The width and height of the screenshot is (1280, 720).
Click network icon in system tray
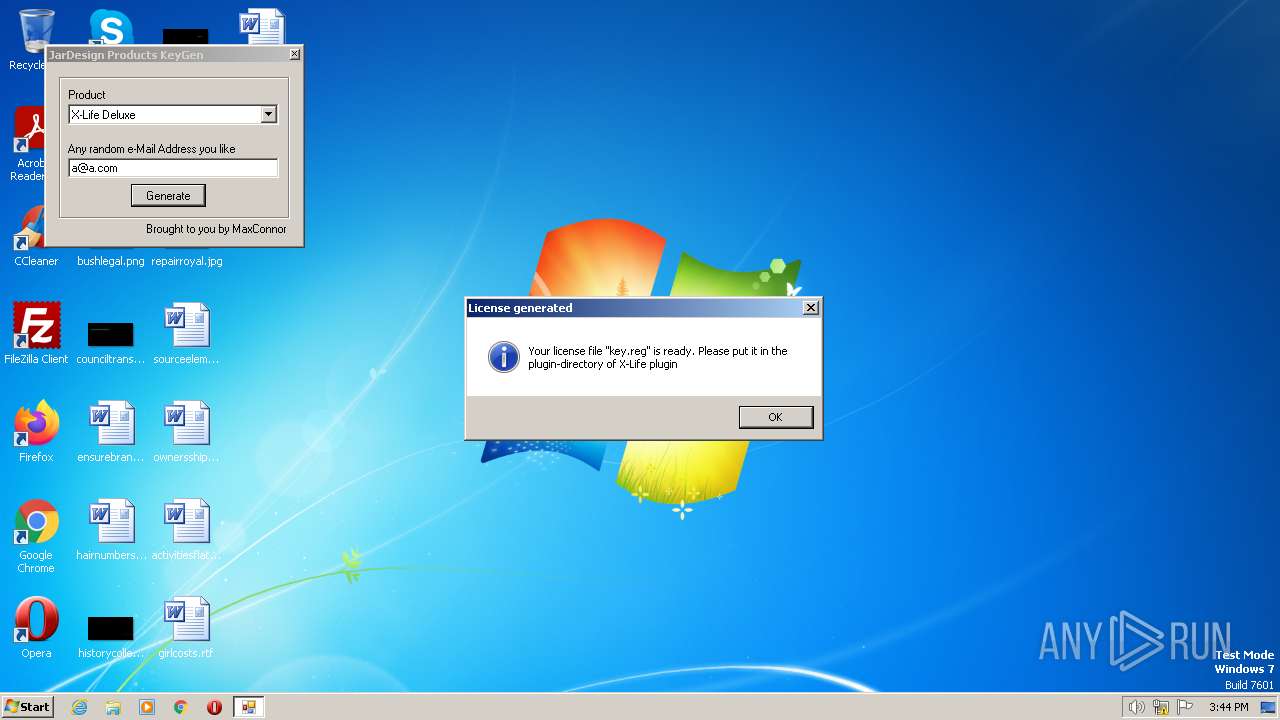coord(1161,707)
